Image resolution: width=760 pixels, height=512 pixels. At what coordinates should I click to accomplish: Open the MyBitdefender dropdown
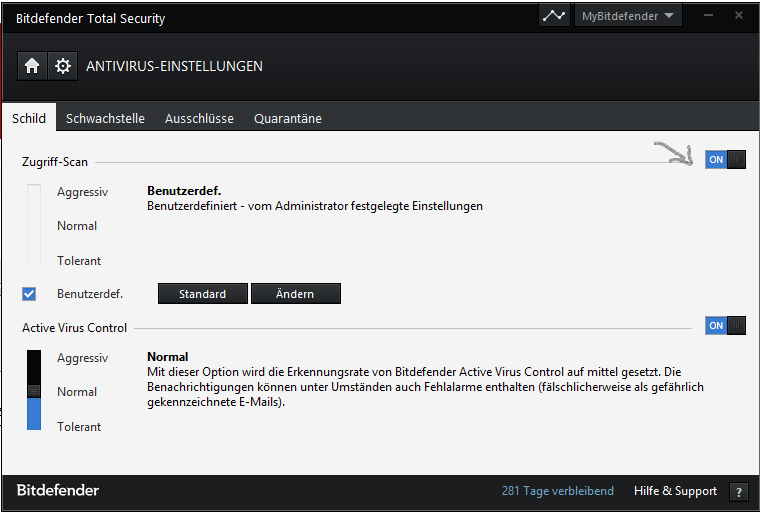click(628, 16)
